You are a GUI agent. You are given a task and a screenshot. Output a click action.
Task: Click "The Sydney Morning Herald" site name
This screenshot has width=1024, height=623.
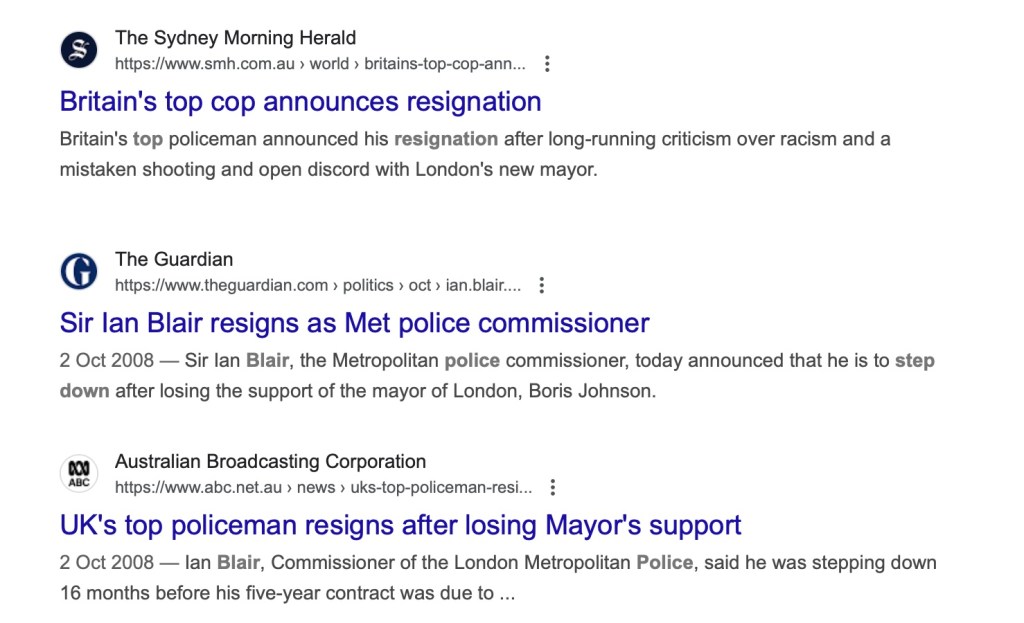235,38
